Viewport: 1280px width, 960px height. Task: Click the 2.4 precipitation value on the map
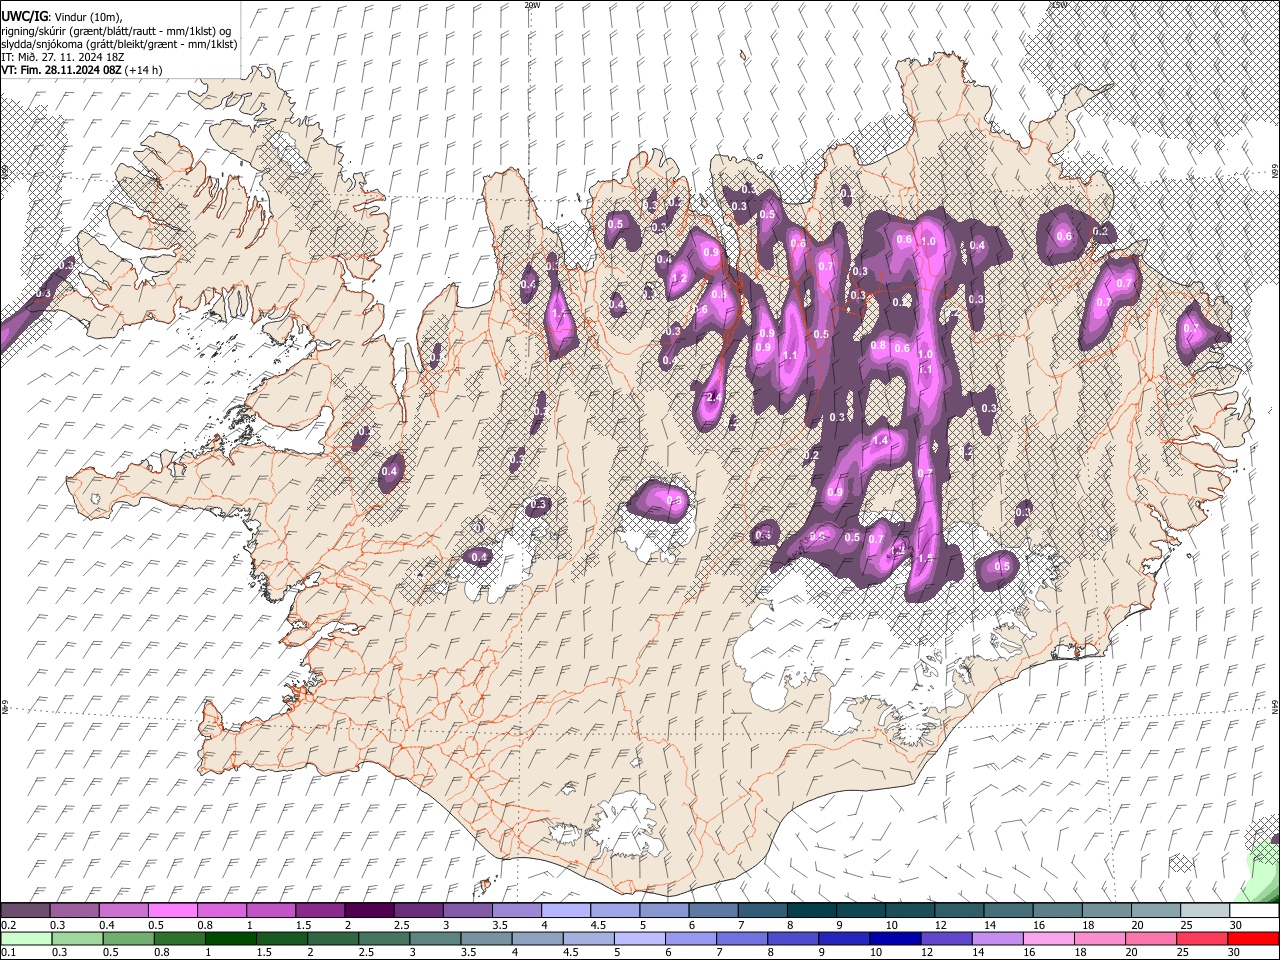pyautogui.click(x=714, y=398)
